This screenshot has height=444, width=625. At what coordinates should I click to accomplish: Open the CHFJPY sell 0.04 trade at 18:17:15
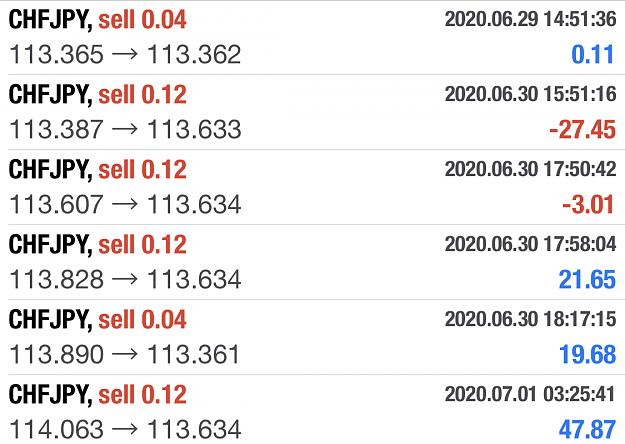pyautogui.click(x=312, y=337)
